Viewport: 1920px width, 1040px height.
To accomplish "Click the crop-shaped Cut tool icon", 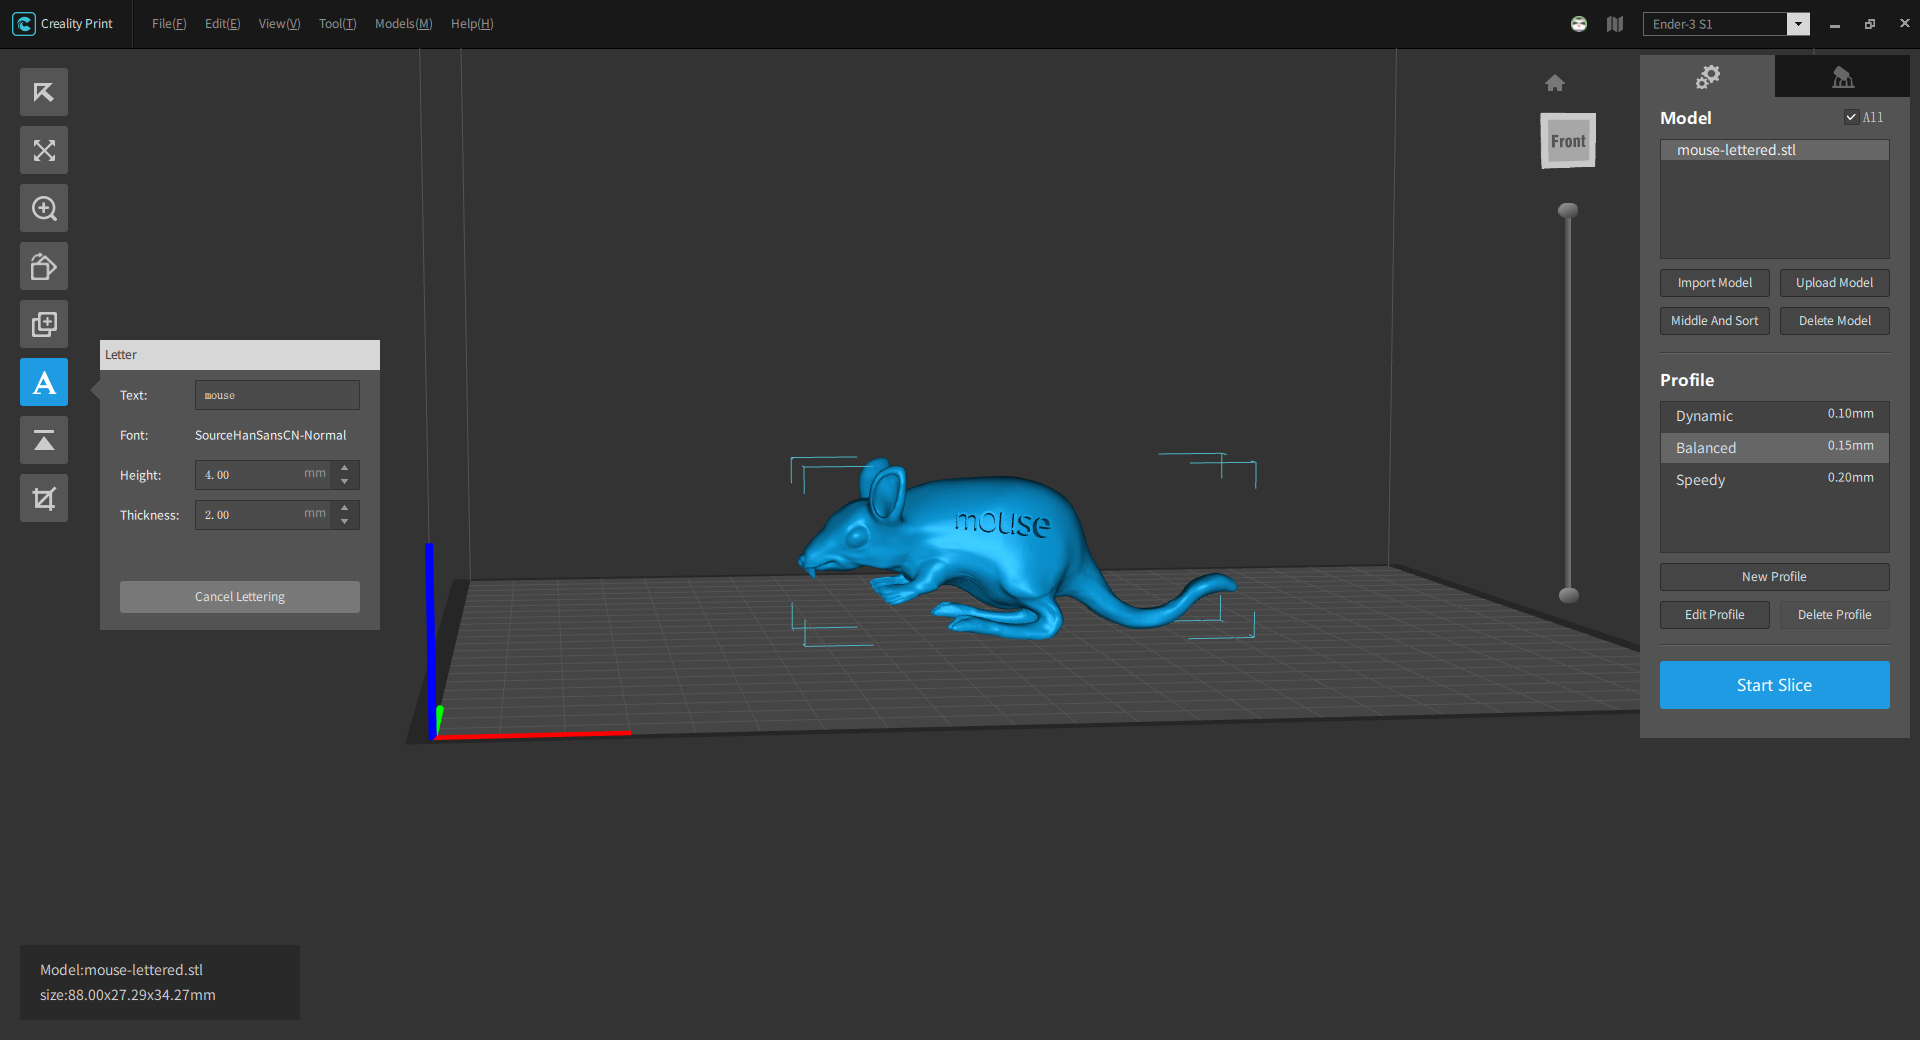I will tap(44, 499).
